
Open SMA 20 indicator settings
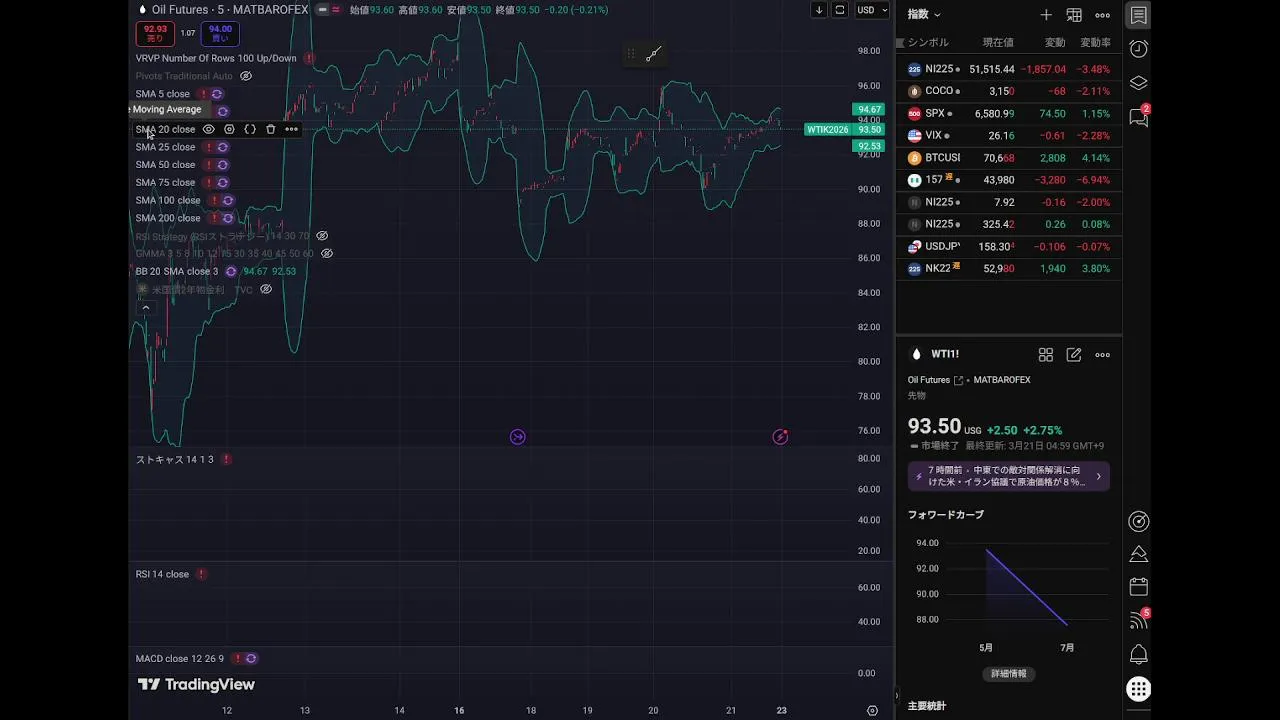point(229,129)
